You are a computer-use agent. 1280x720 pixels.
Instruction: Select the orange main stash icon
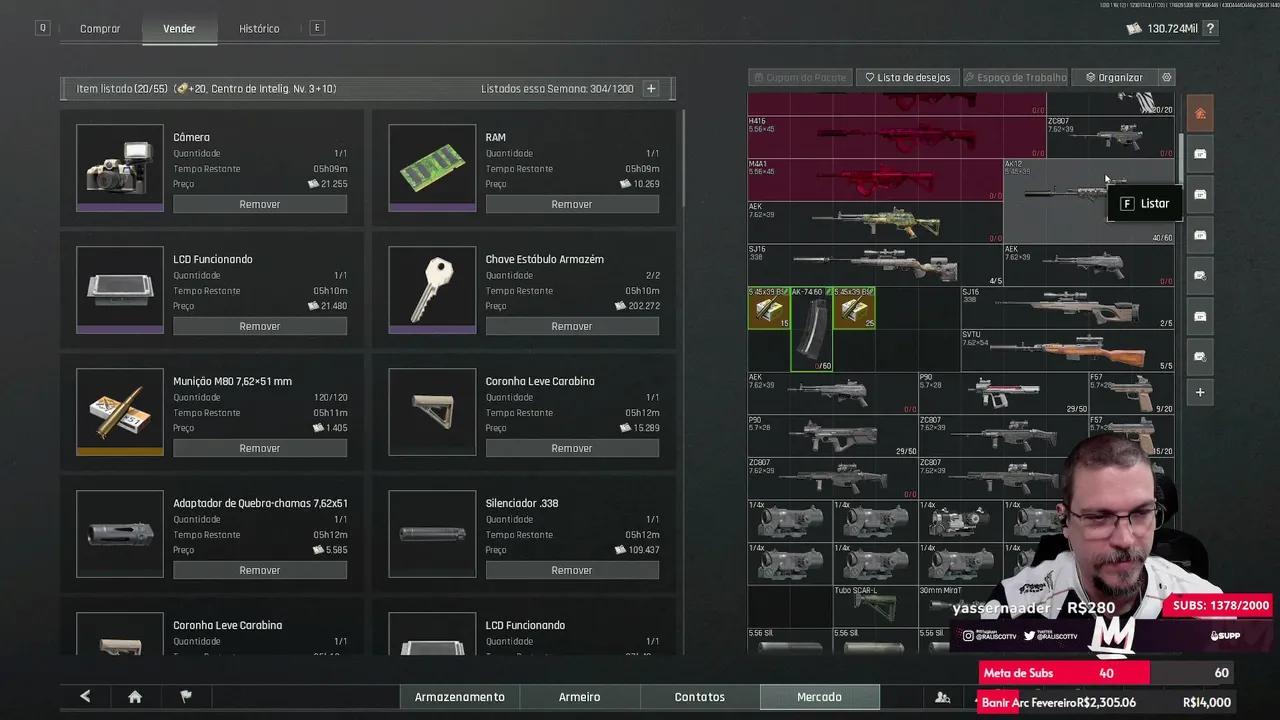click(1200, 113)
